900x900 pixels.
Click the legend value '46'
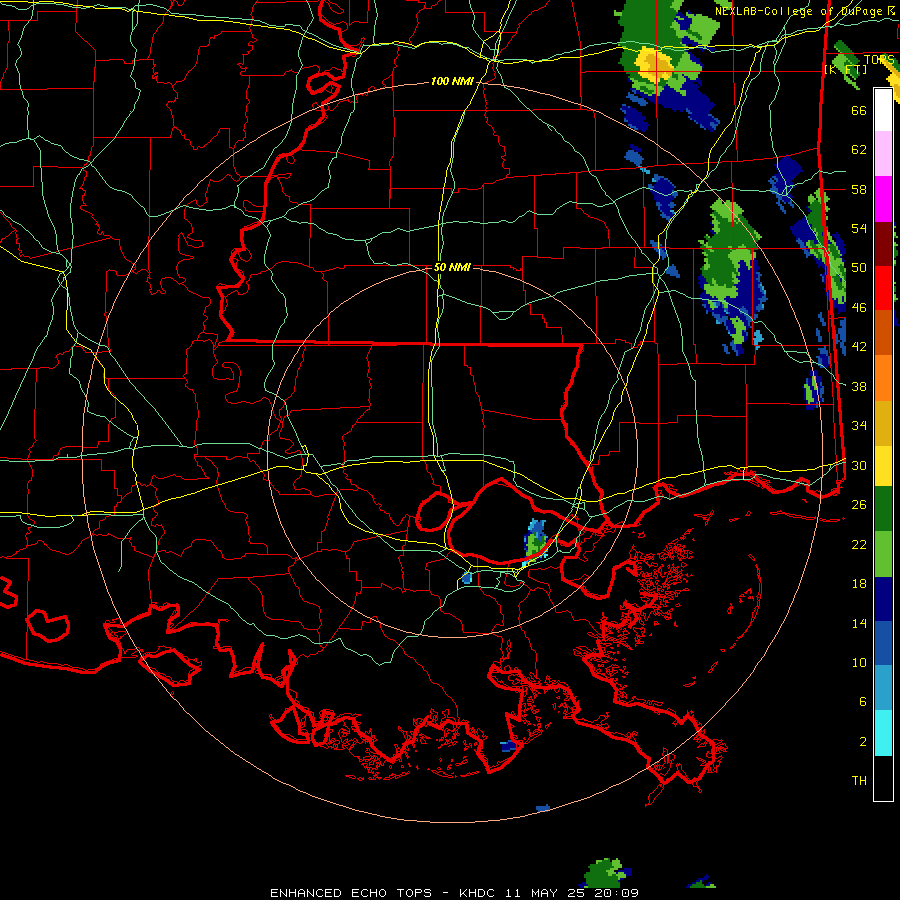coord(859,308)
